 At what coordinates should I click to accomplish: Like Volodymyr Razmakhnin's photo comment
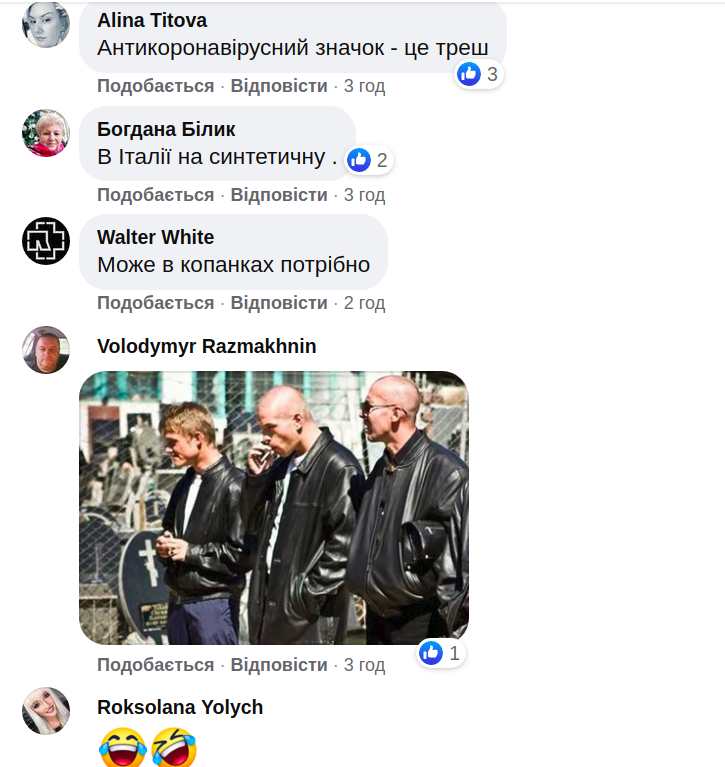pyautogui.click(x=156, y=665)
